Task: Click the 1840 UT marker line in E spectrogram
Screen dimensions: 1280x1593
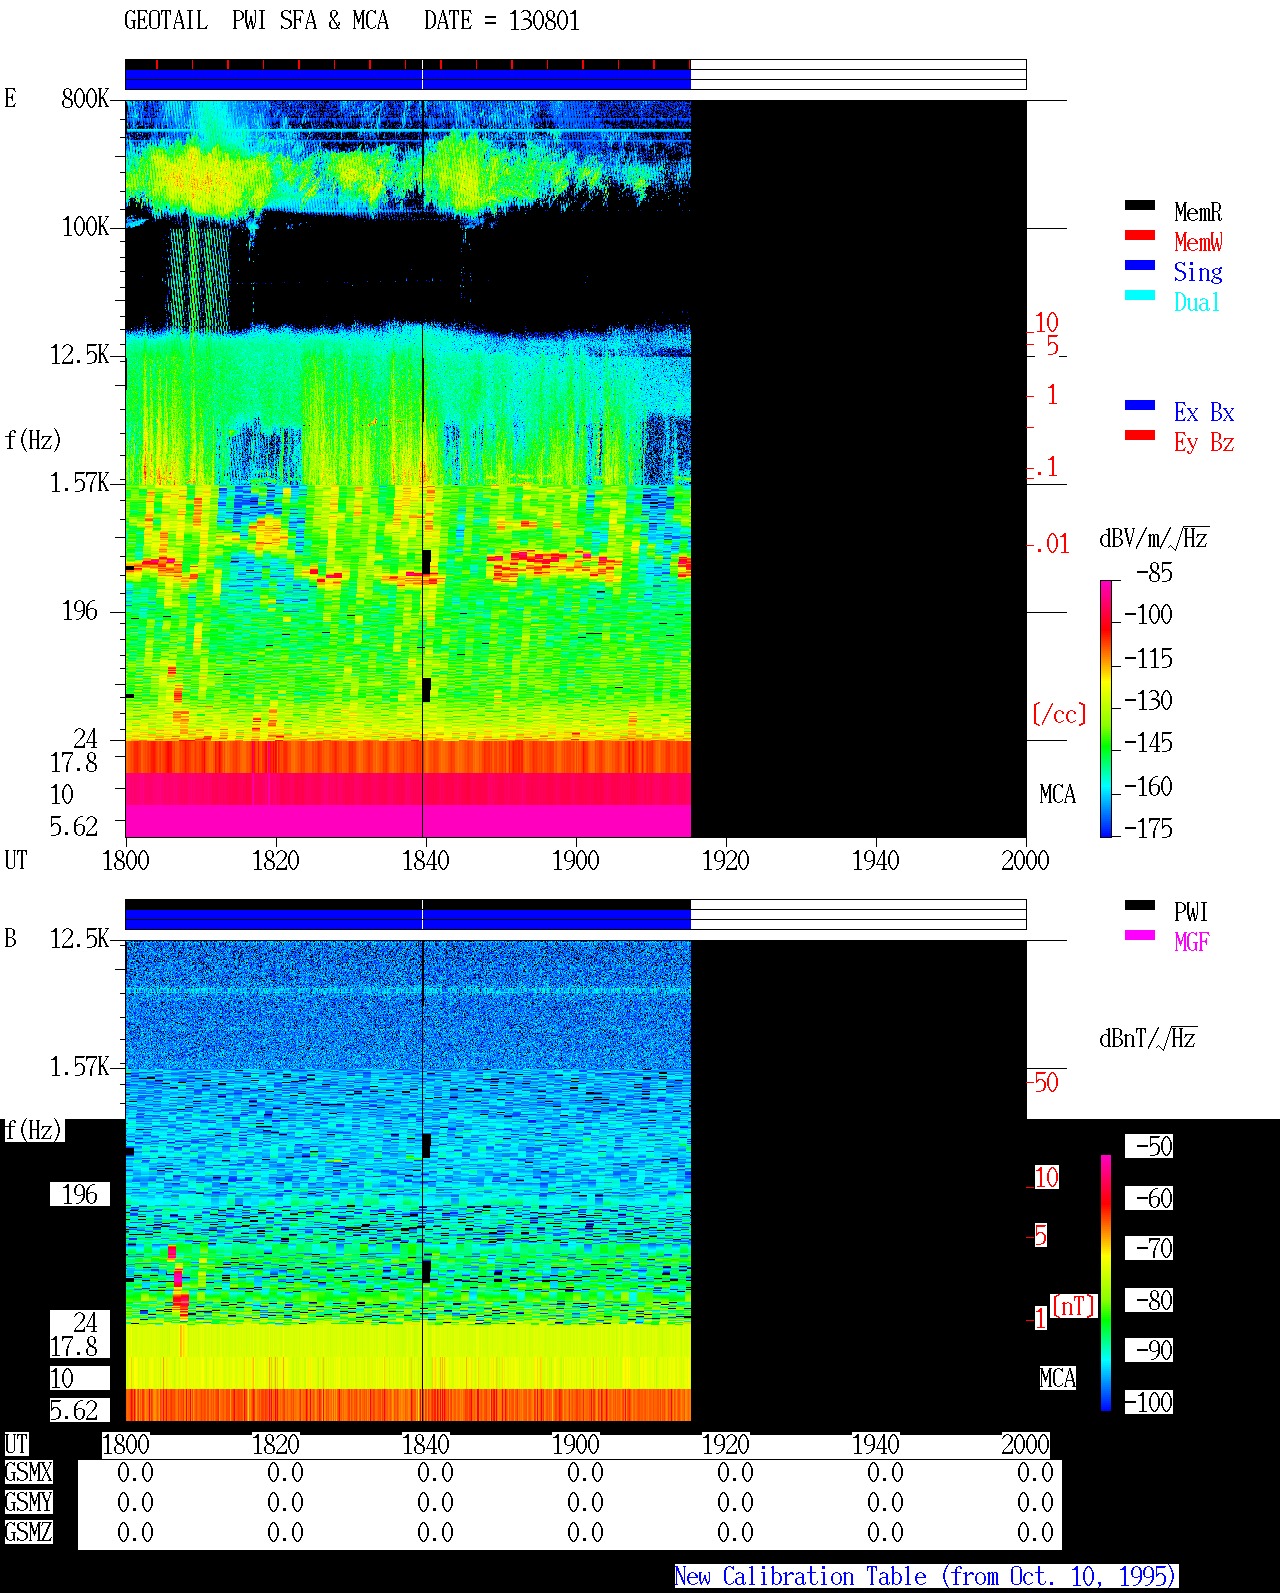Action: click(423, 468)
